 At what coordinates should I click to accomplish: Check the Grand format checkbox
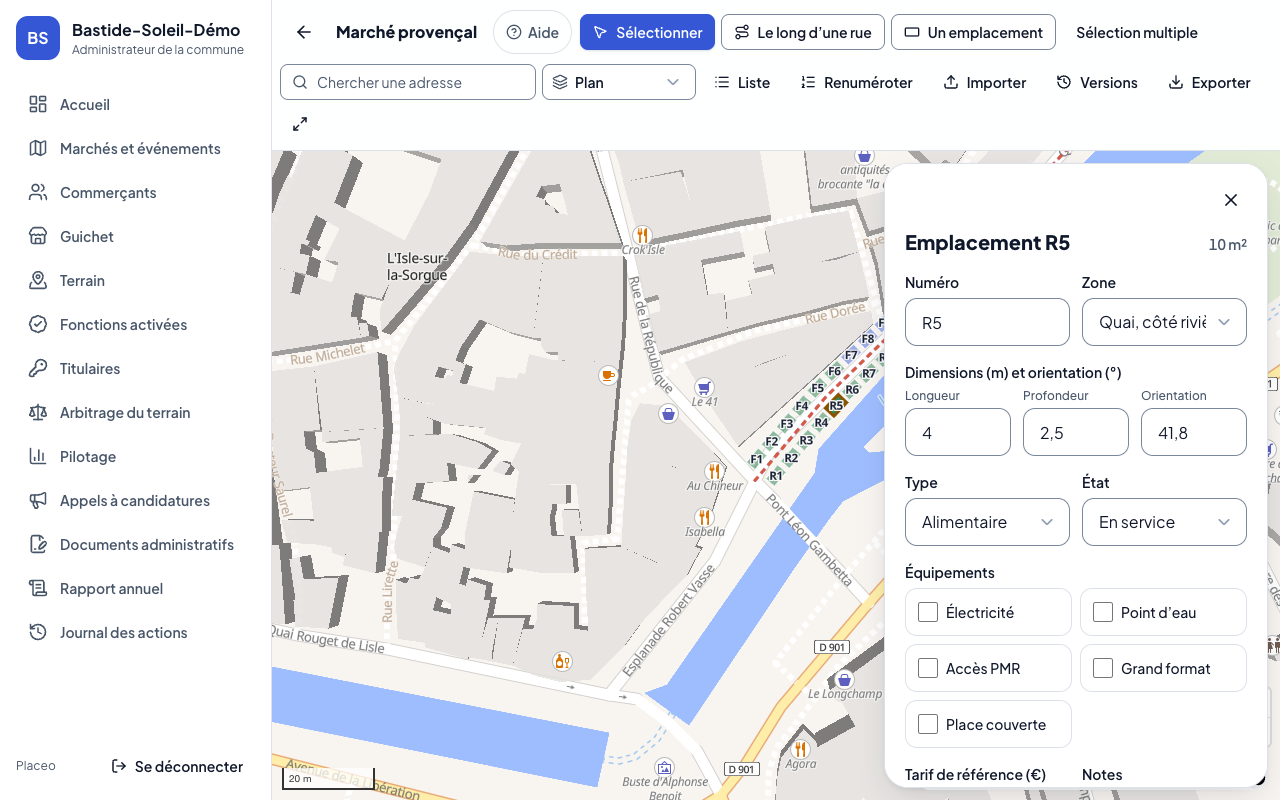[x=1103, y=668]
